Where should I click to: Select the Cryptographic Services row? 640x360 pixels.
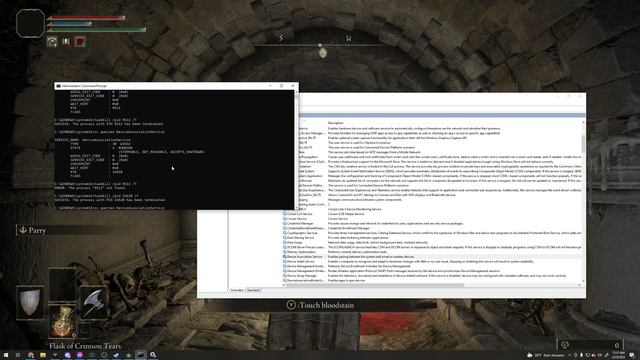pos(433,233)
